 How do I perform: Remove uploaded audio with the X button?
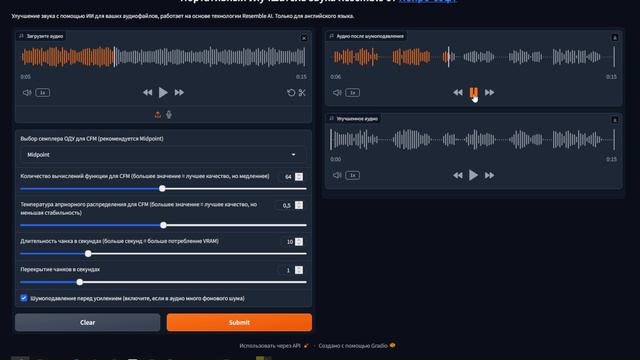[304, 38]
